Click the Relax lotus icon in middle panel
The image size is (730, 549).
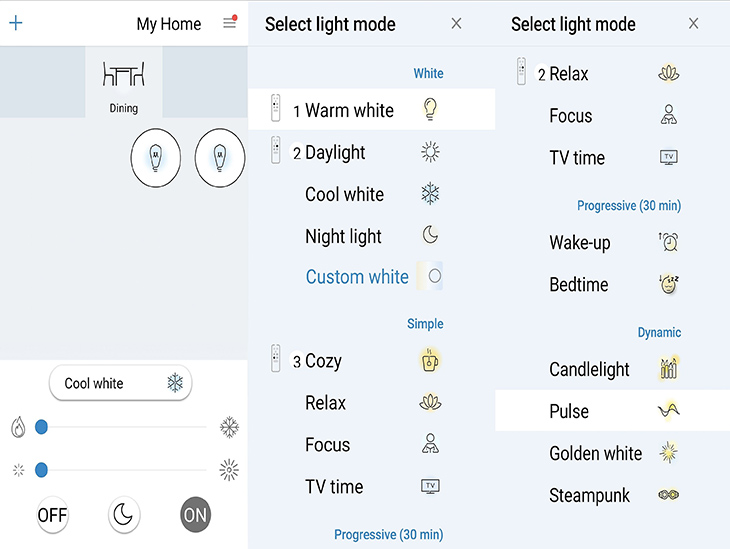click(x=430, y=402)
